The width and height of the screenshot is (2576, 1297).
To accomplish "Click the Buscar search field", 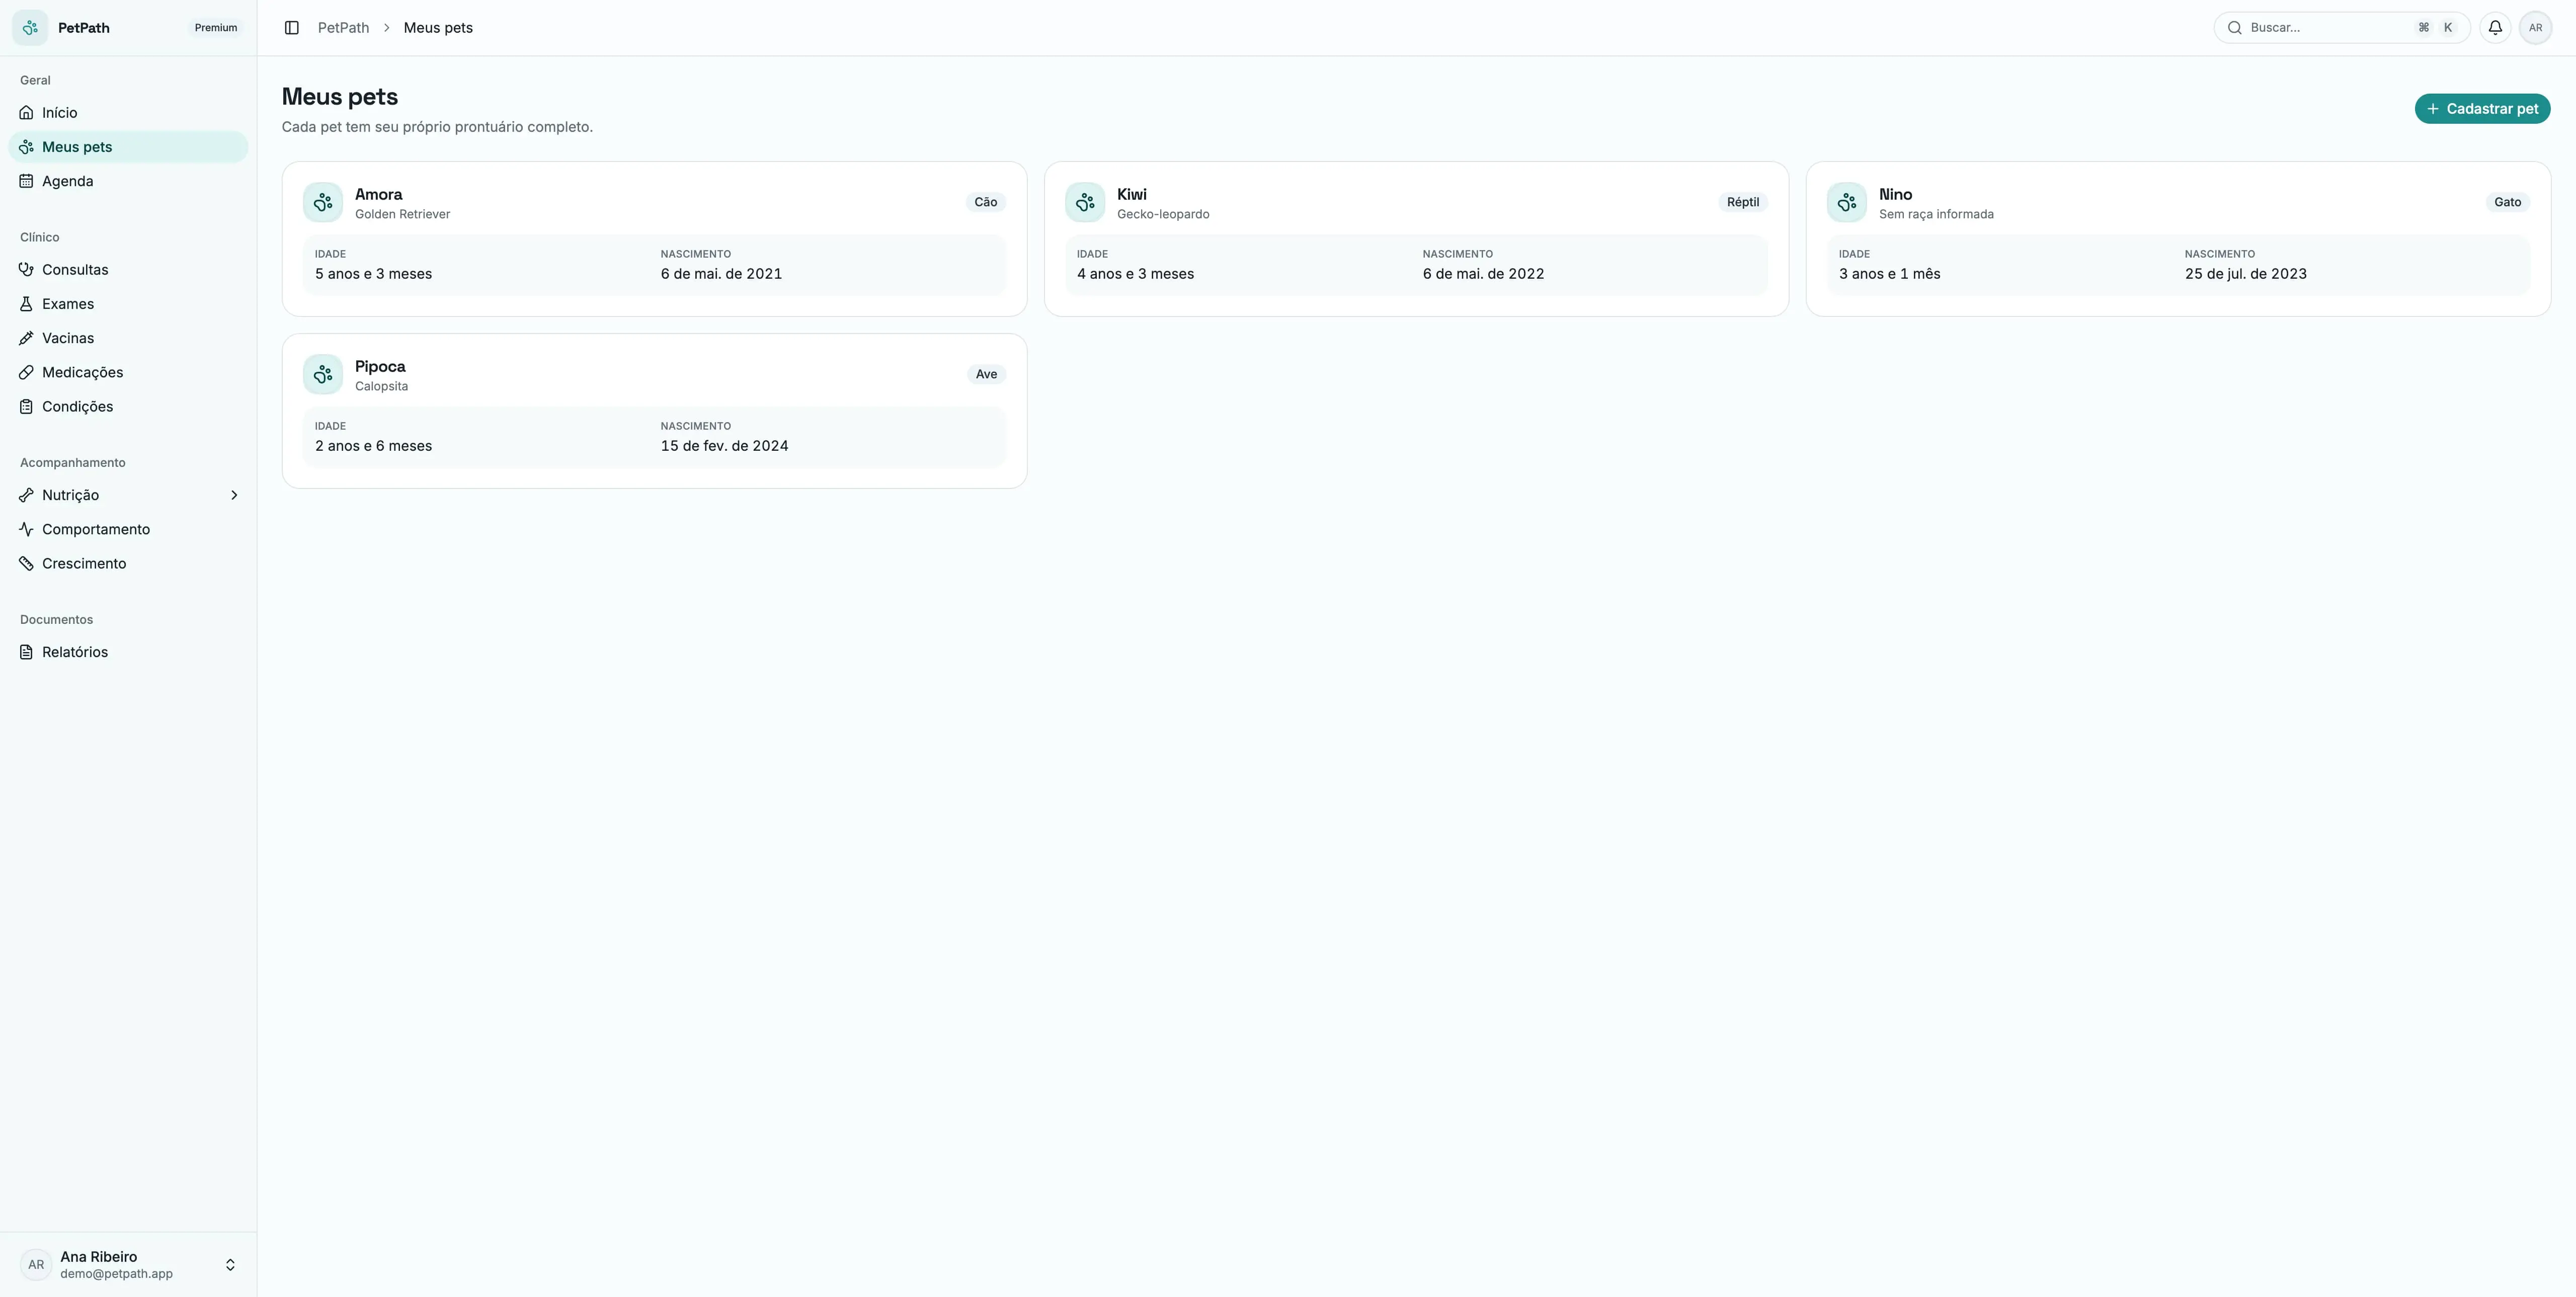I will pyautogui.click(x=2342, y=28).
